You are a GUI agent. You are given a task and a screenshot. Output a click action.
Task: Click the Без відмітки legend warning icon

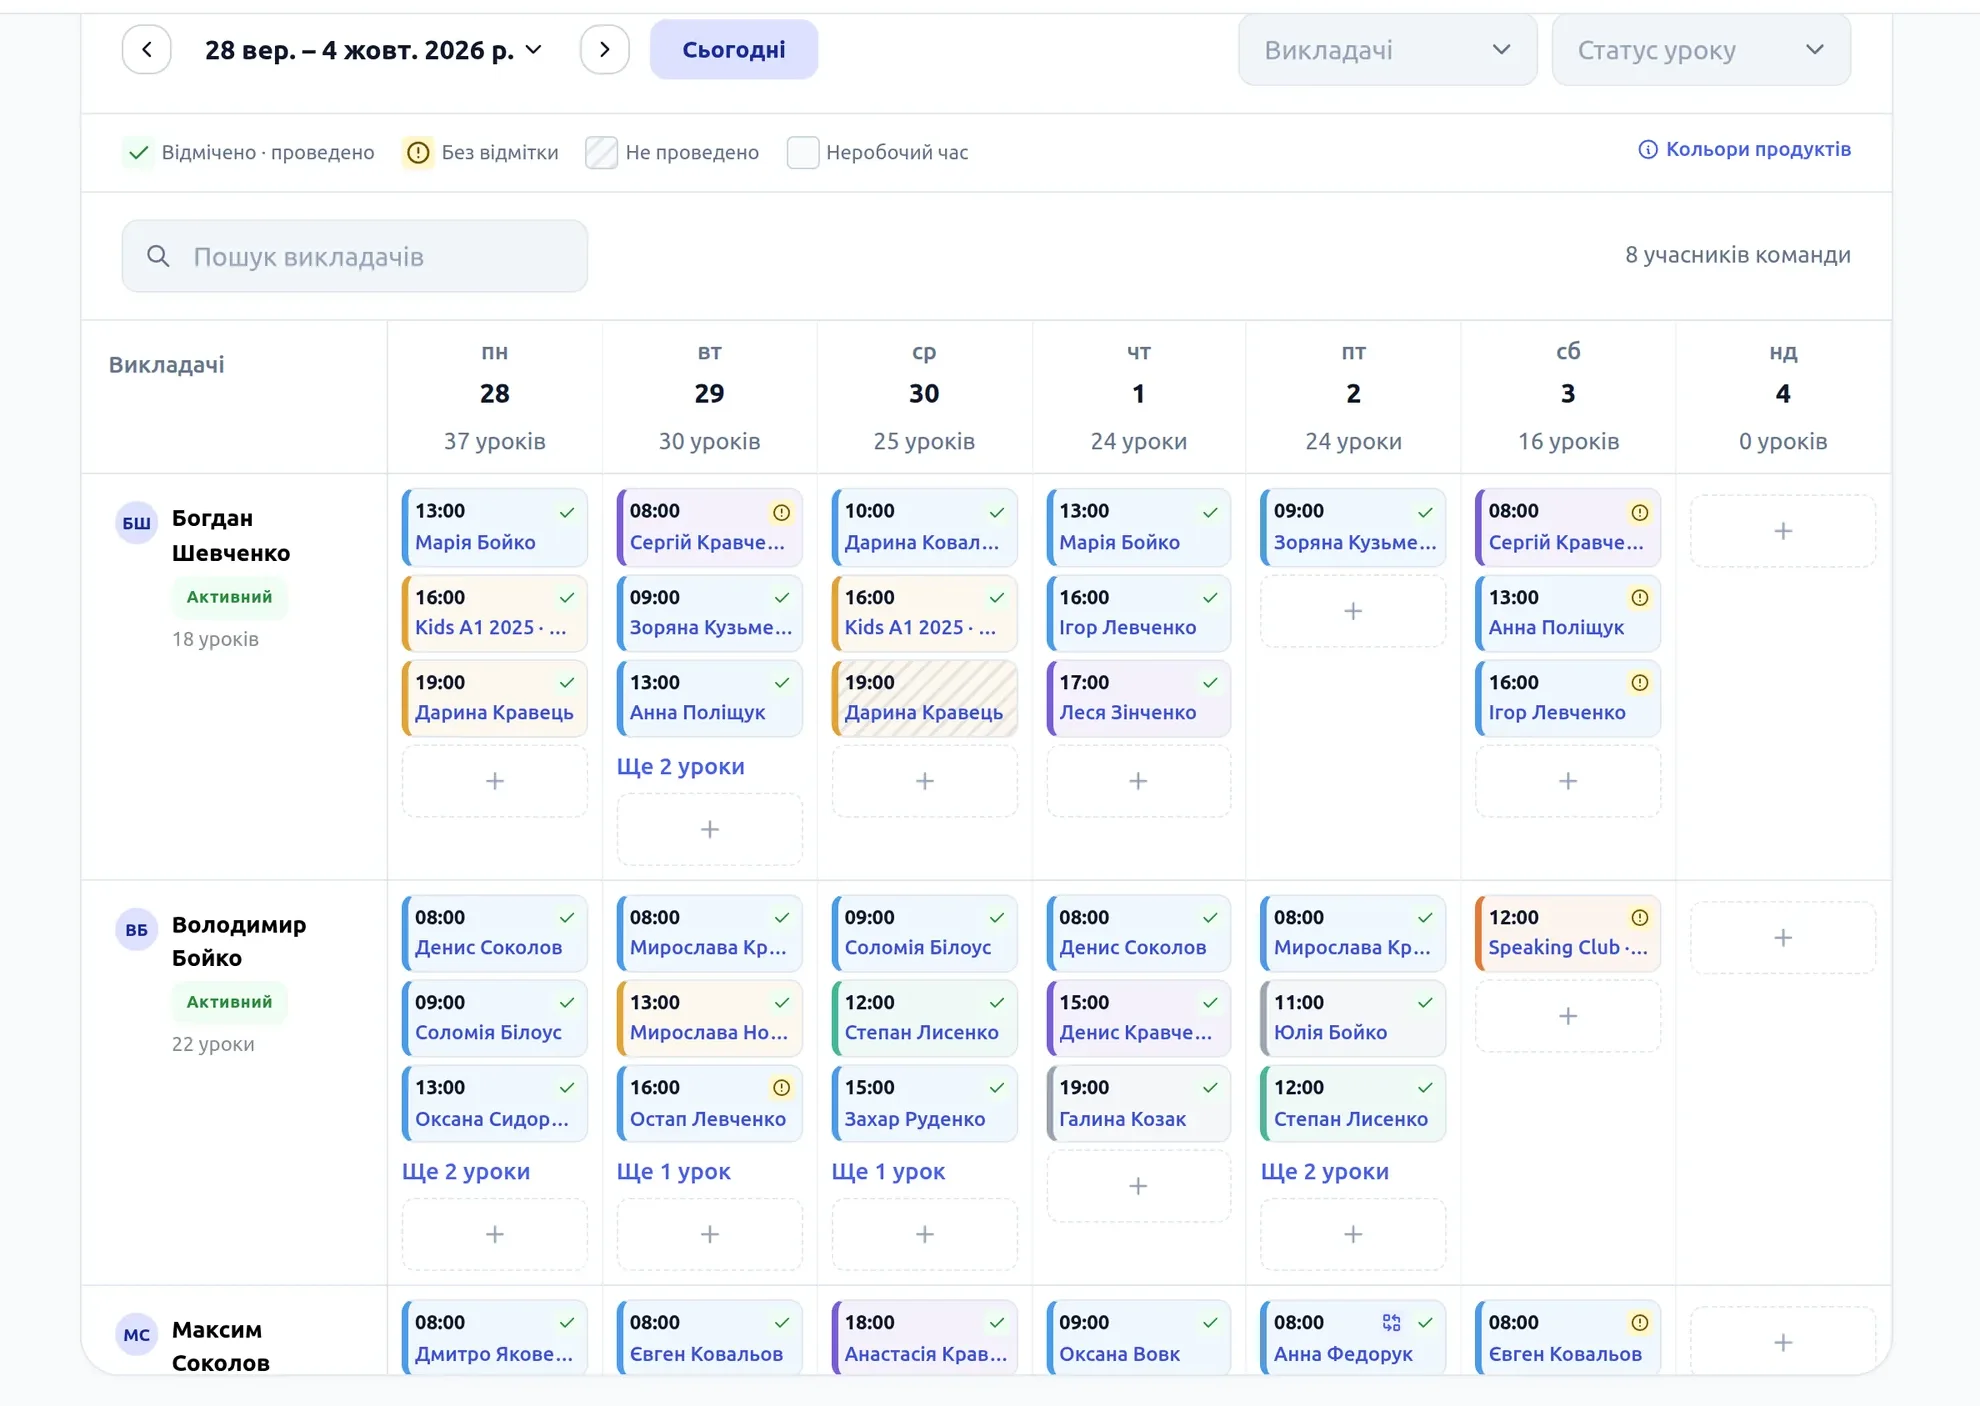pos(418,152)
